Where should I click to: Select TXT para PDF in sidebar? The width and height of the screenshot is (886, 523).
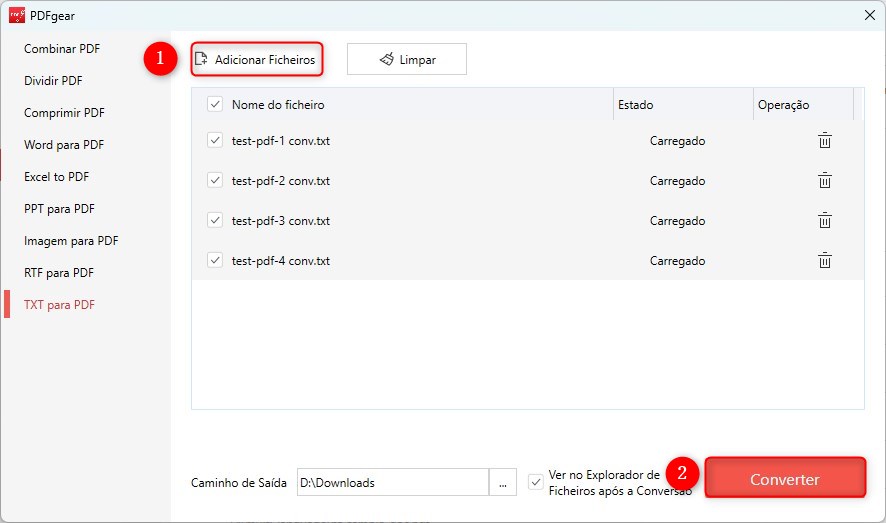click(59, 305)
